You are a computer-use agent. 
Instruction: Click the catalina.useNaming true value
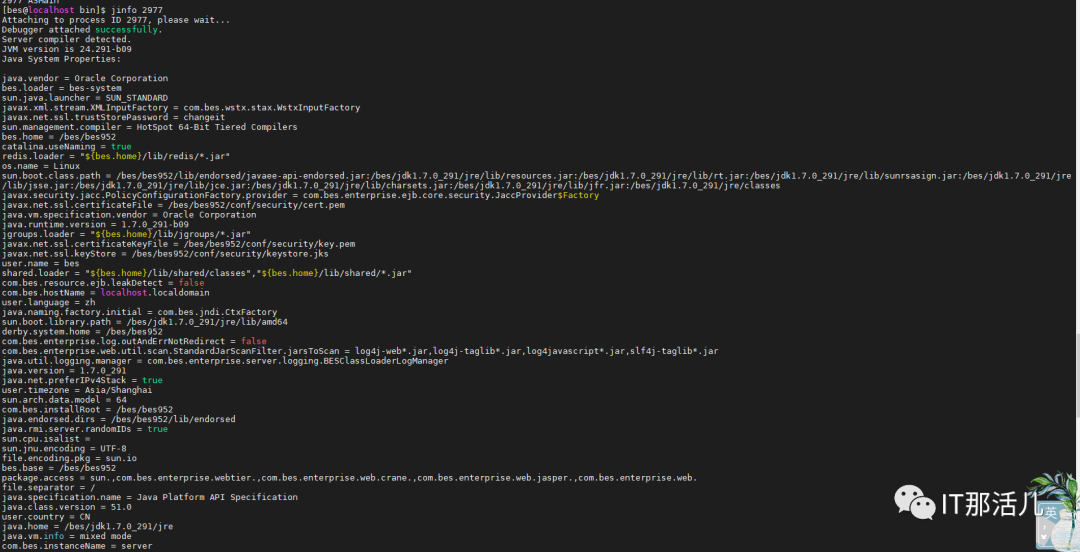(121, 147)
